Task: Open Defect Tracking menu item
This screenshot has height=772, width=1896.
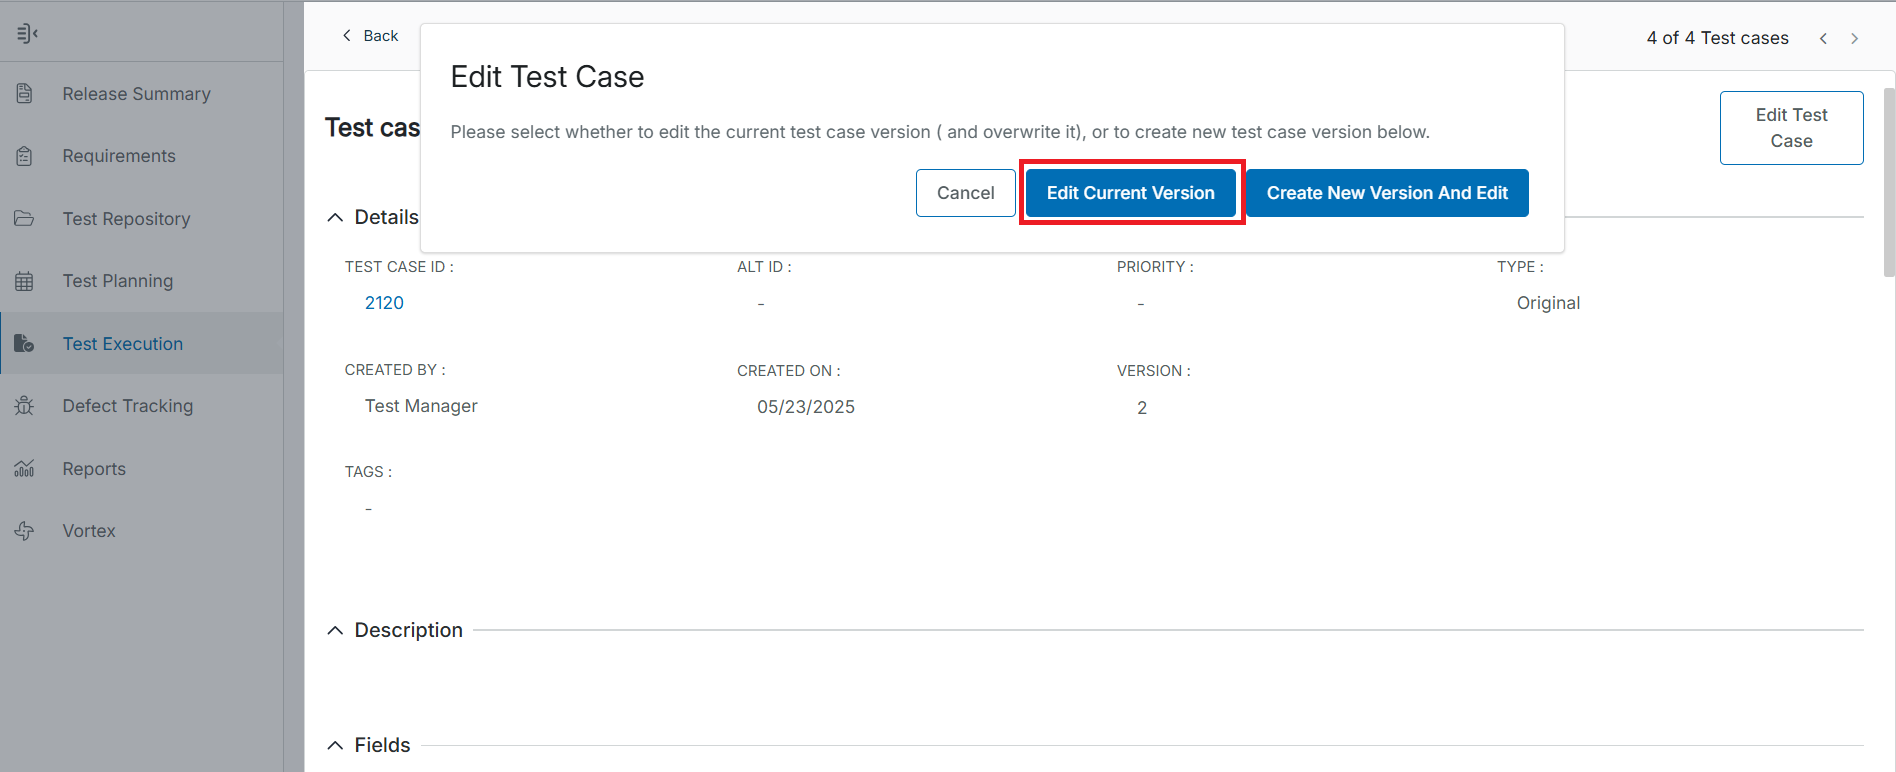Action: point(127,406)
